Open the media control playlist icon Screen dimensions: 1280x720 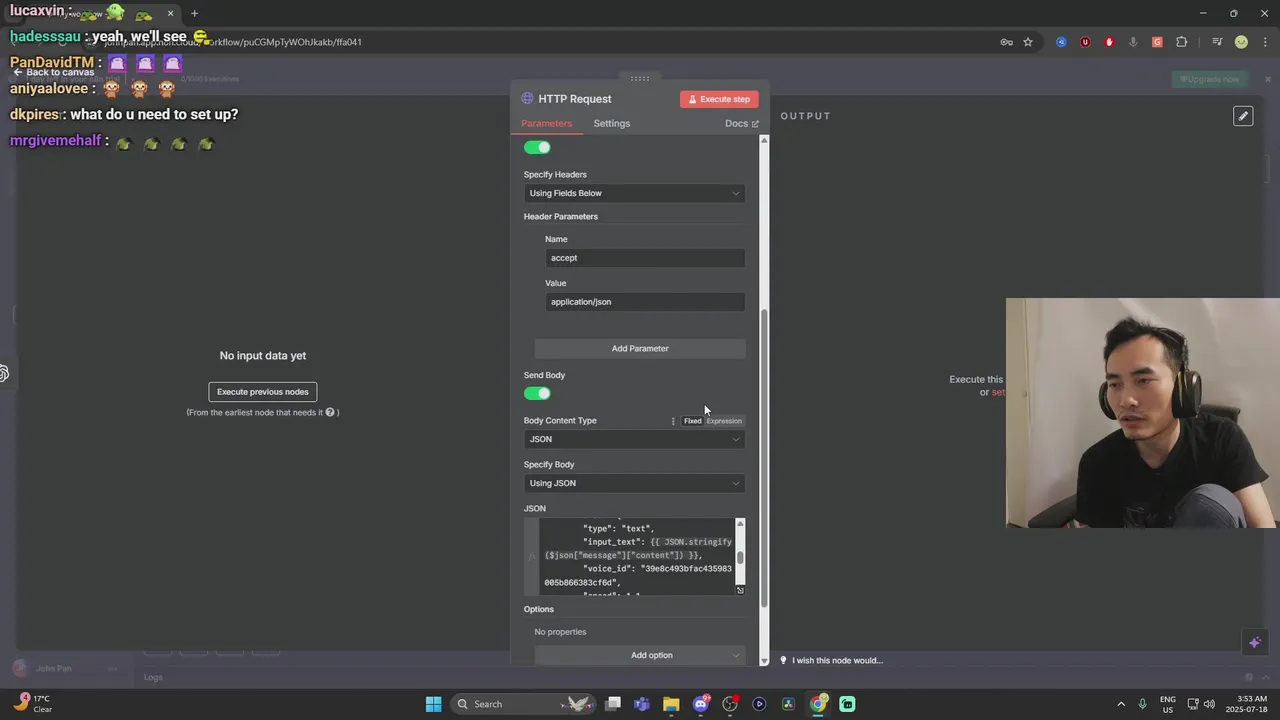coord(1217,42)
